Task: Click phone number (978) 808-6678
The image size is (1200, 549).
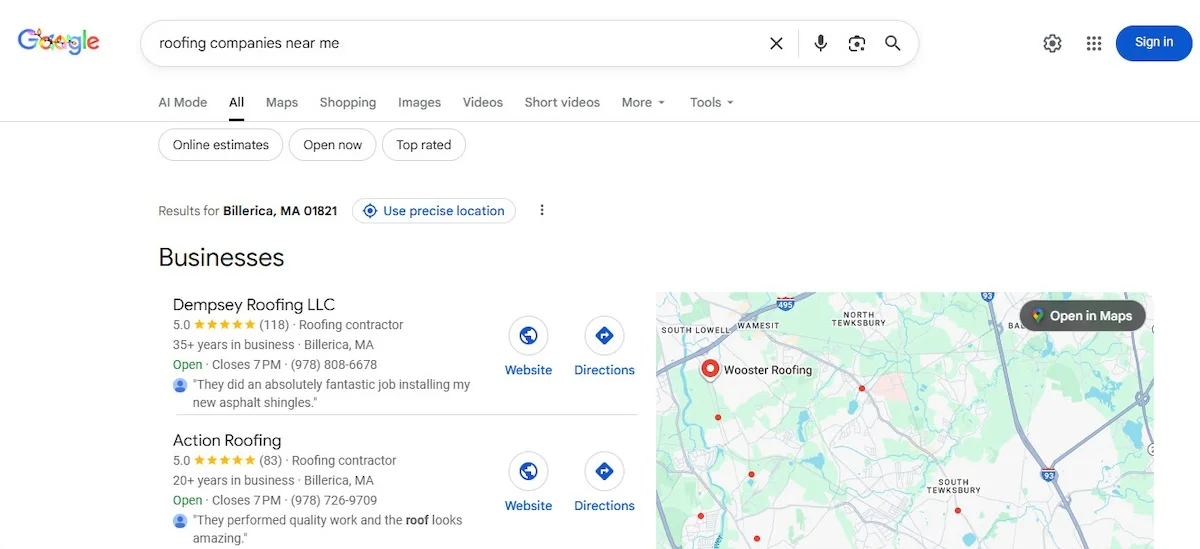Action: (334, 365)
